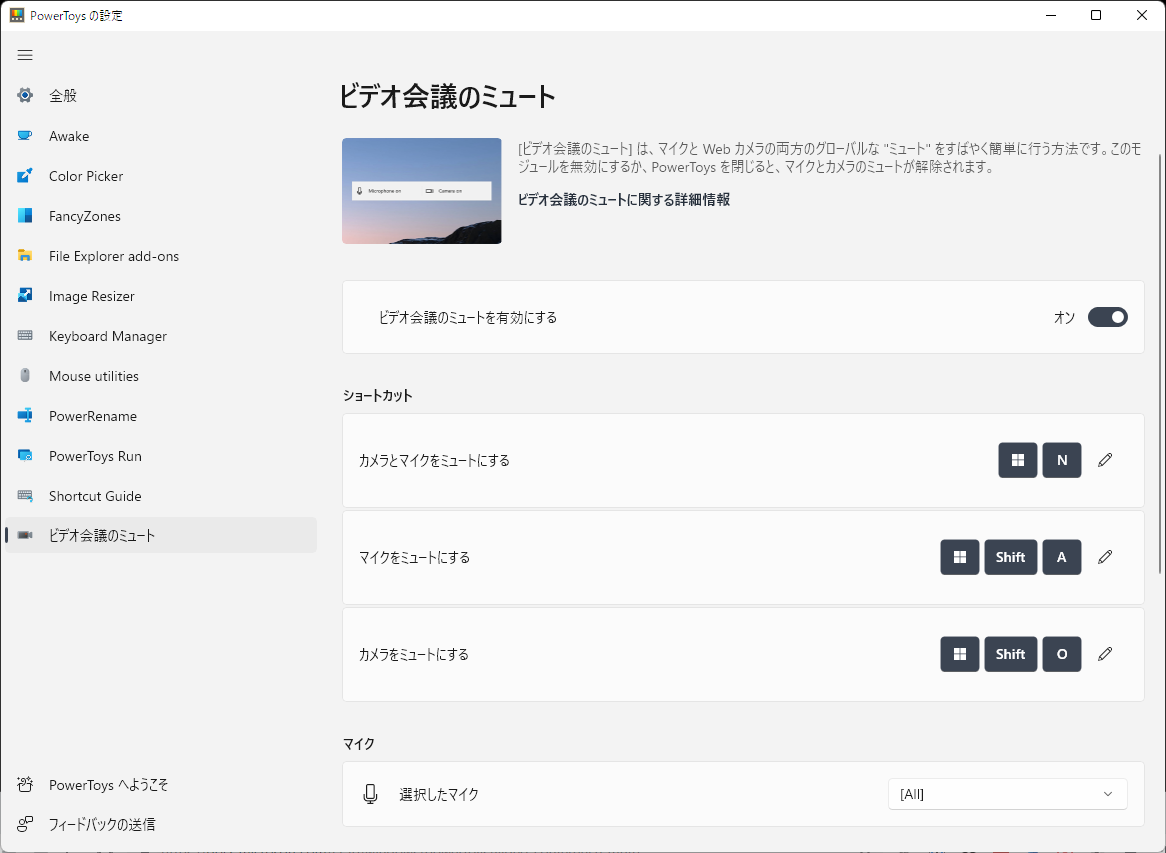The height and width of the screenshot is (853, 1166).
Task: Select PowerToys Run in the sidebar
Action: tap(161, 456)
